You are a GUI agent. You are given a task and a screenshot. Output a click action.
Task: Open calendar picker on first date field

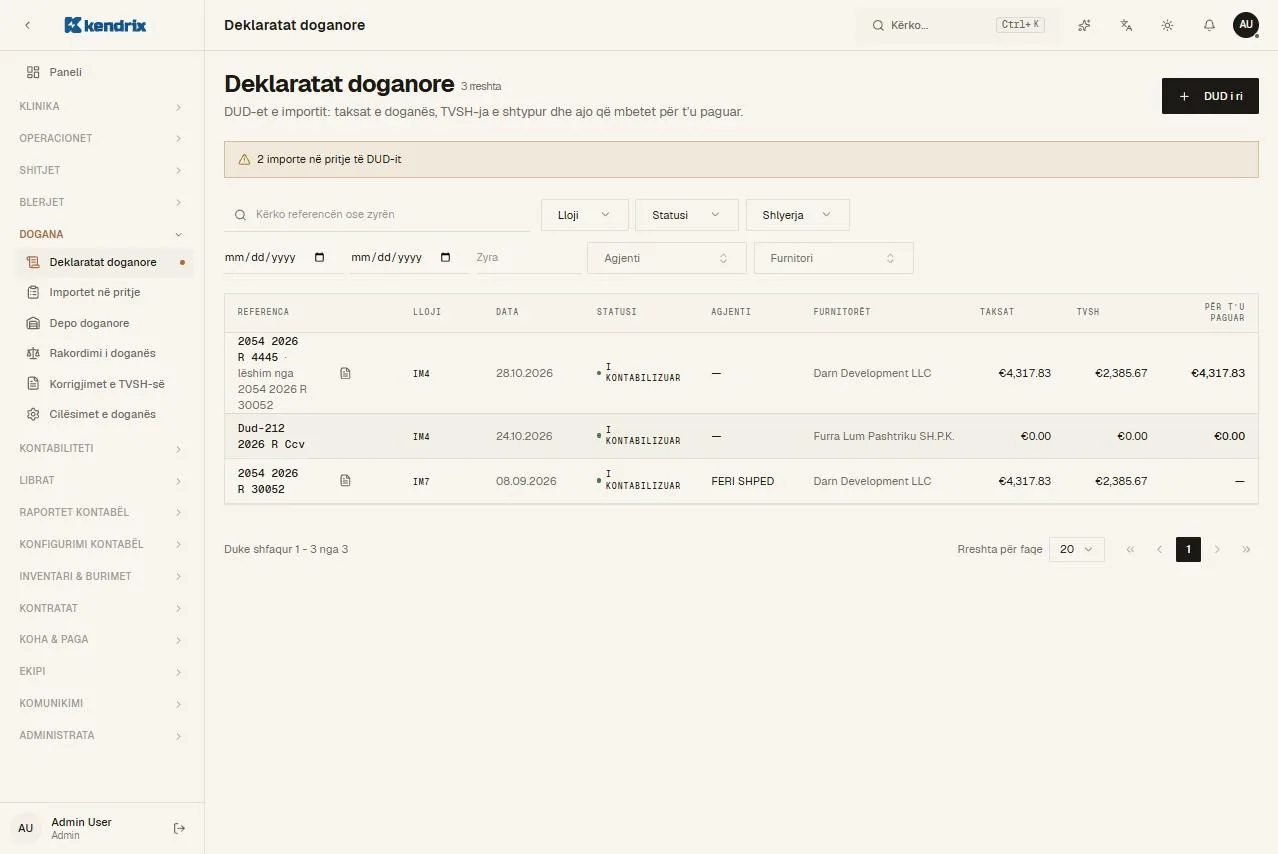pyautogui.click(x=320, y=257)
